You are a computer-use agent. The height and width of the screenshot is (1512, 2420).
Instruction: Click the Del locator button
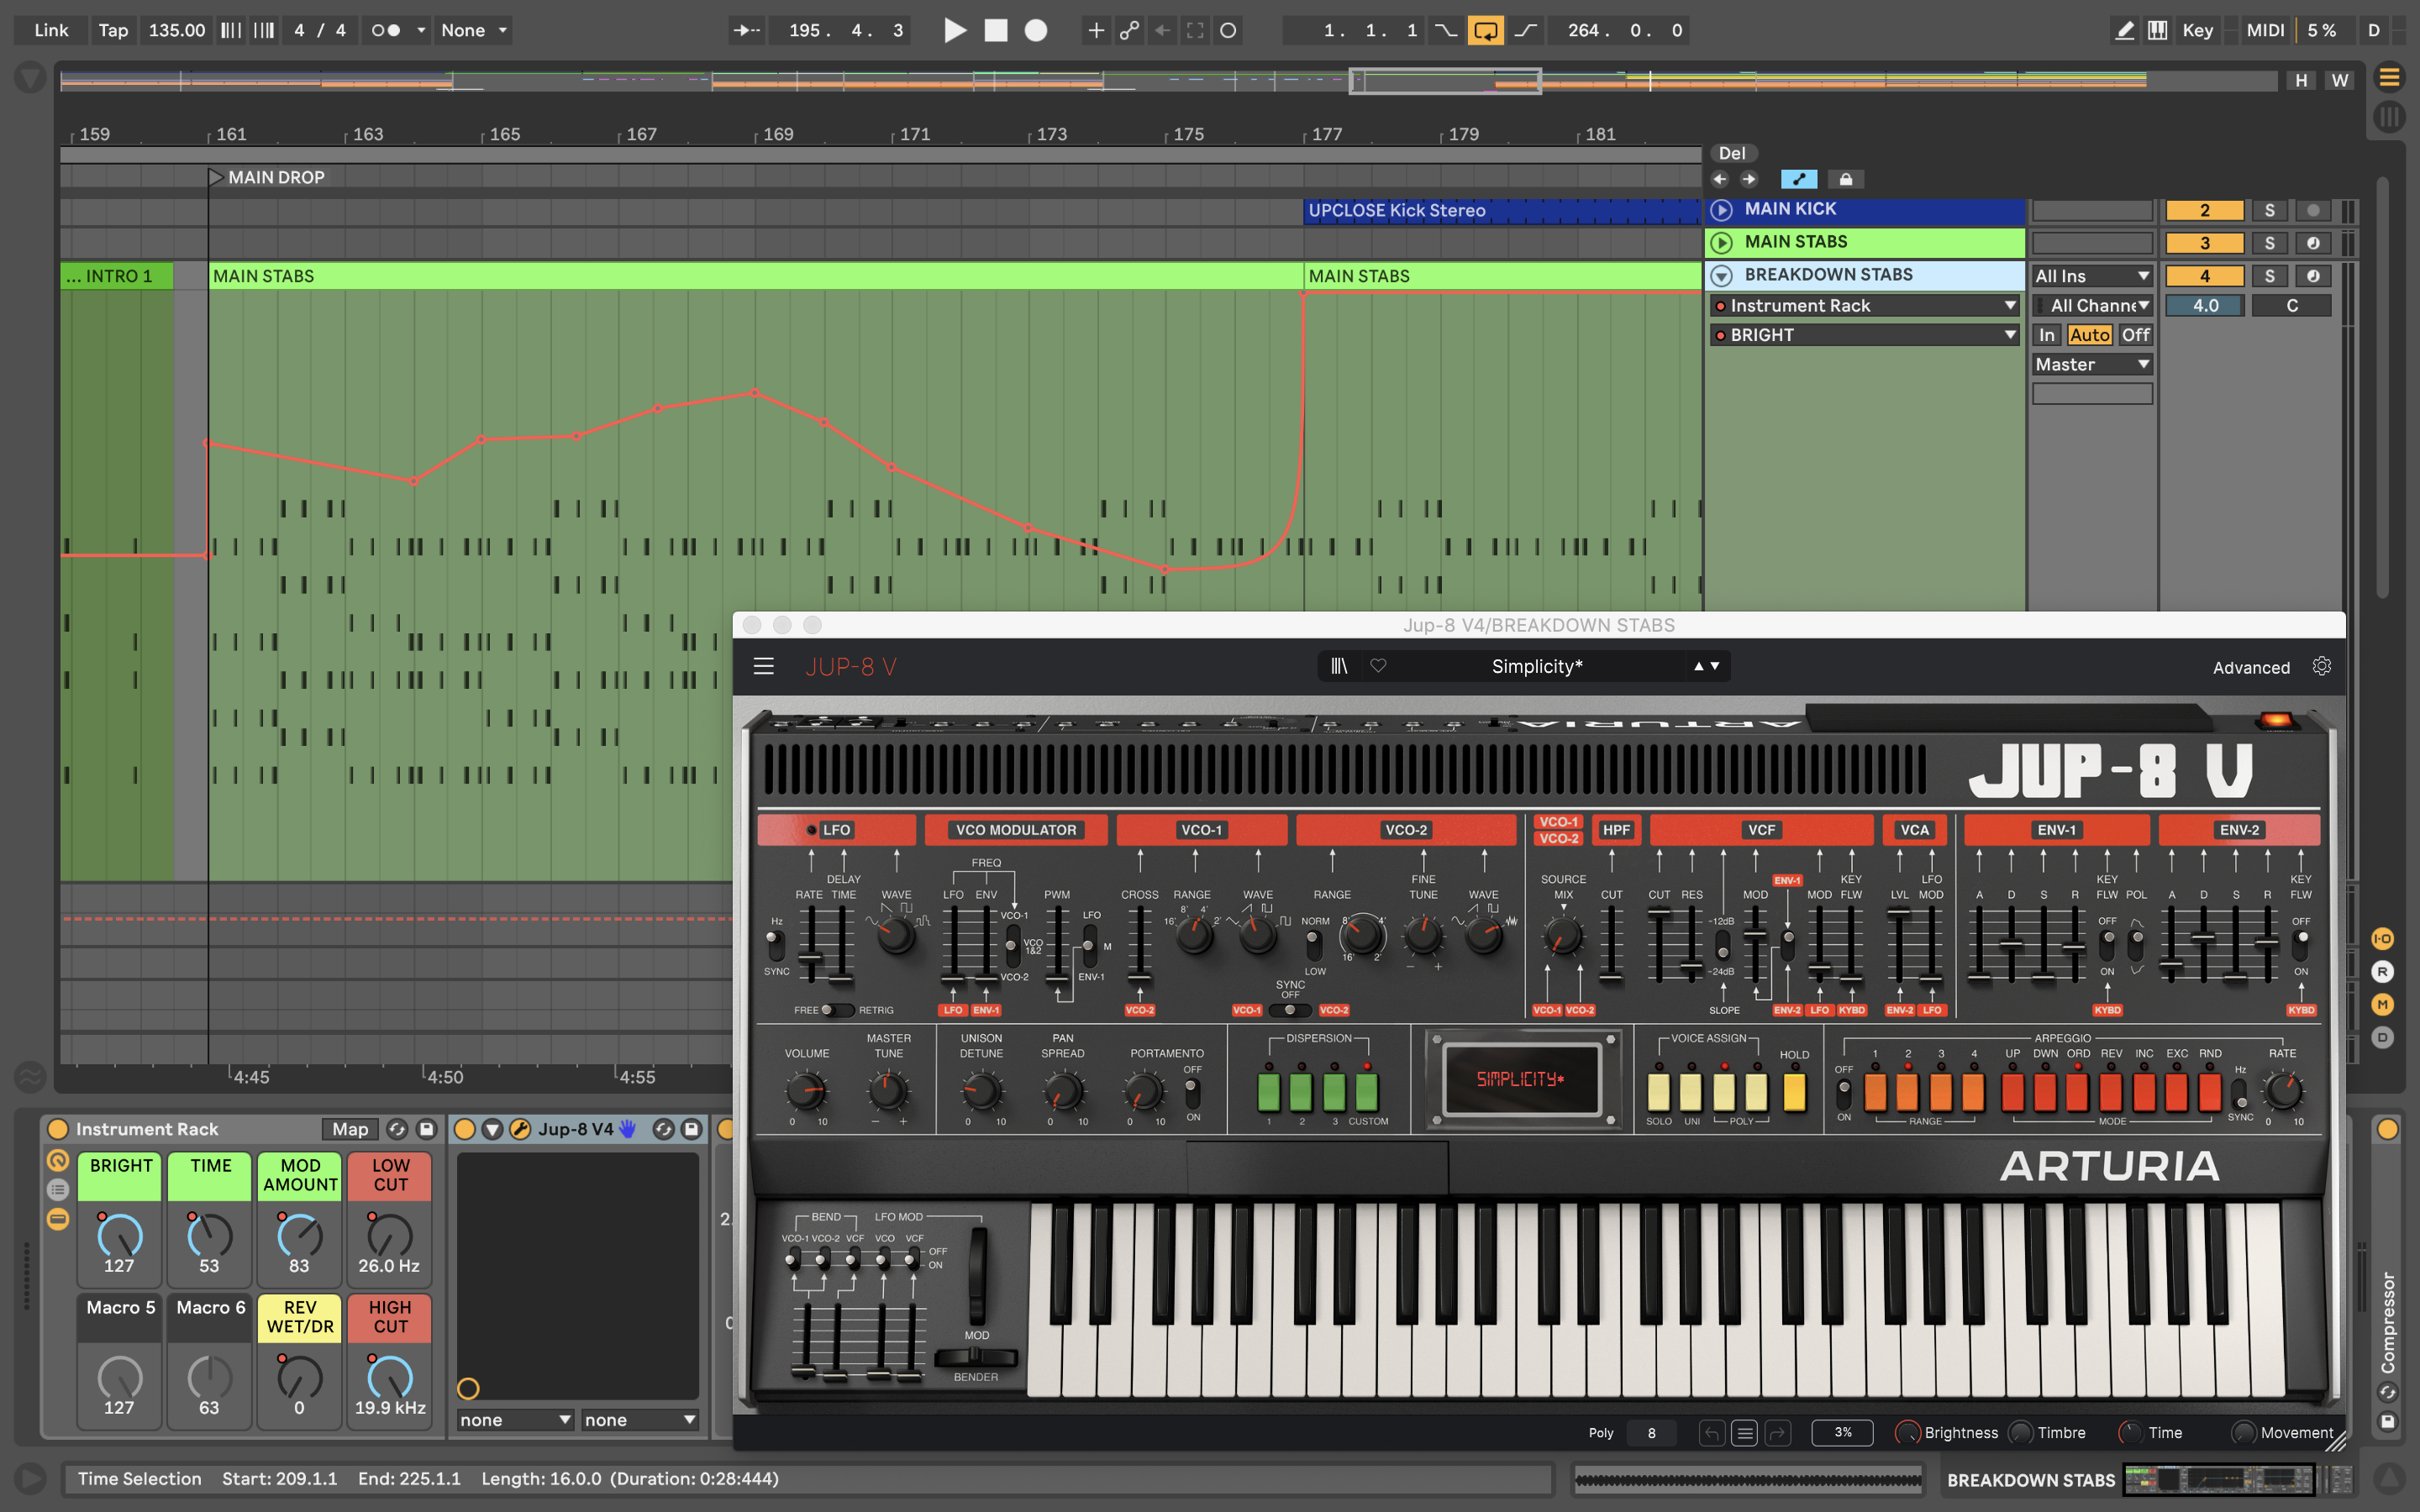[x=1732, y=153]
